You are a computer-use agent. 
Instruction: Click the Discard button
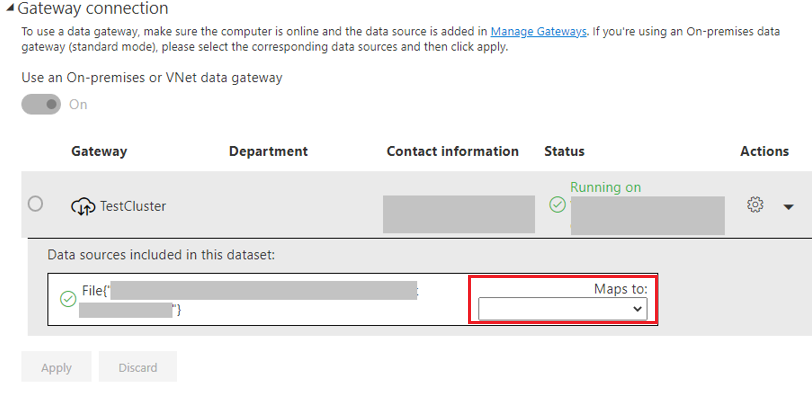pos(138,367)
